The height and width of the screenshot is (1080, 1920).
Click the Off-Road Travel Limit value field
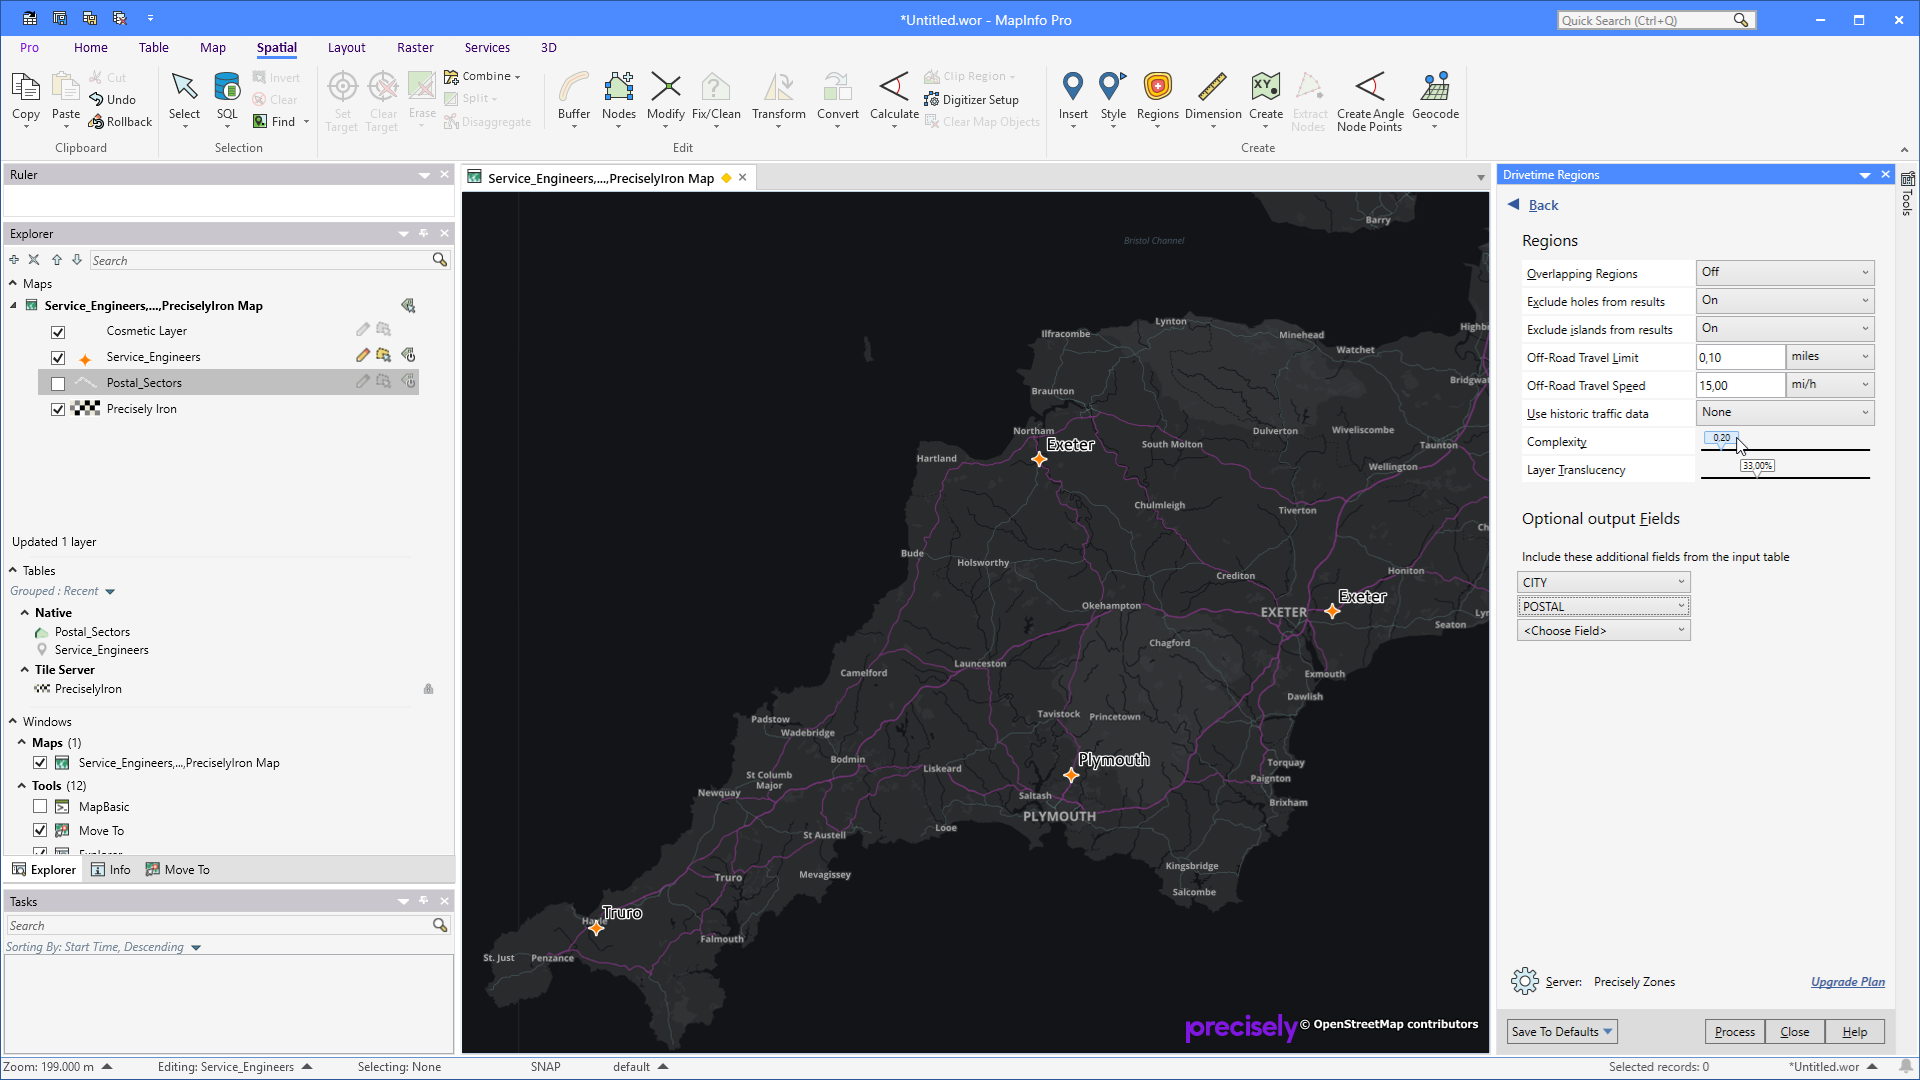coord(1741,357)
